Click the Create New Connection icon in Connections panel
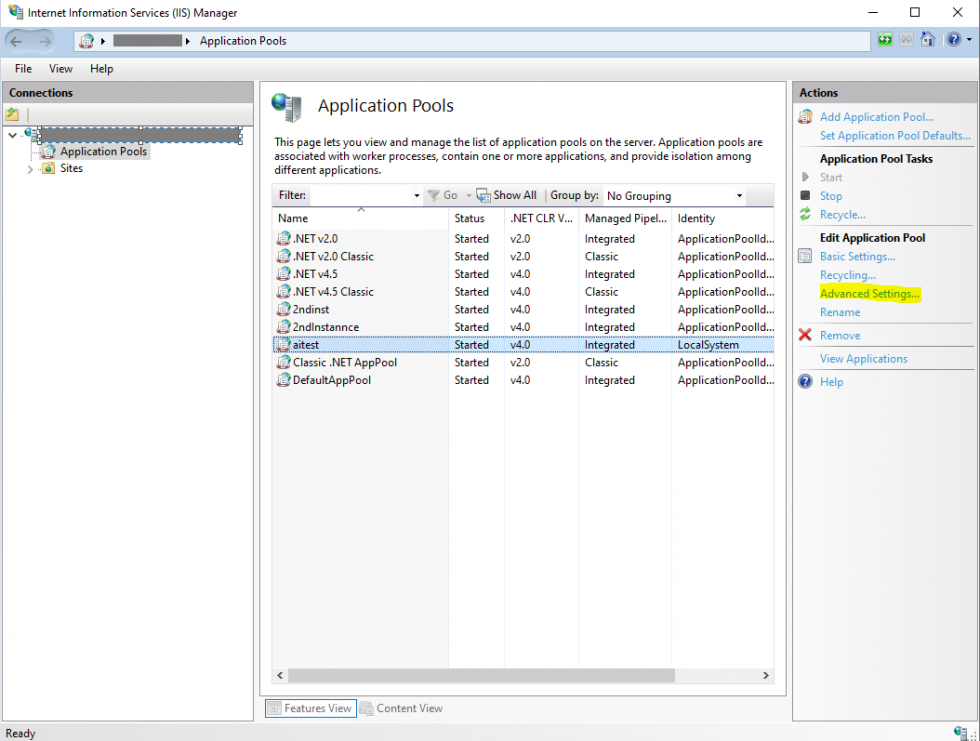 point(14,115)
